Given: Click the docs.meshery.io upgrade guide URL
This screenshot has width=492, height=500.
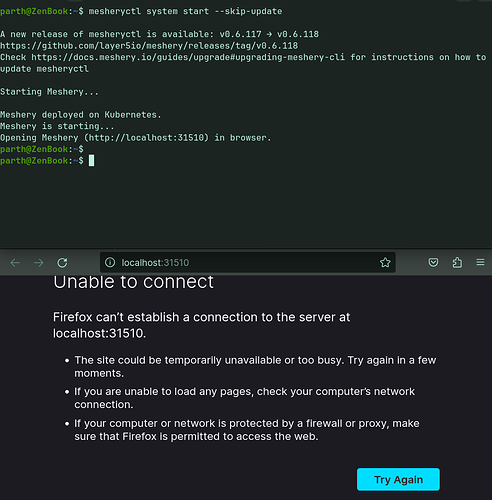Looking at the screenshot, I should tap(188, 57).
